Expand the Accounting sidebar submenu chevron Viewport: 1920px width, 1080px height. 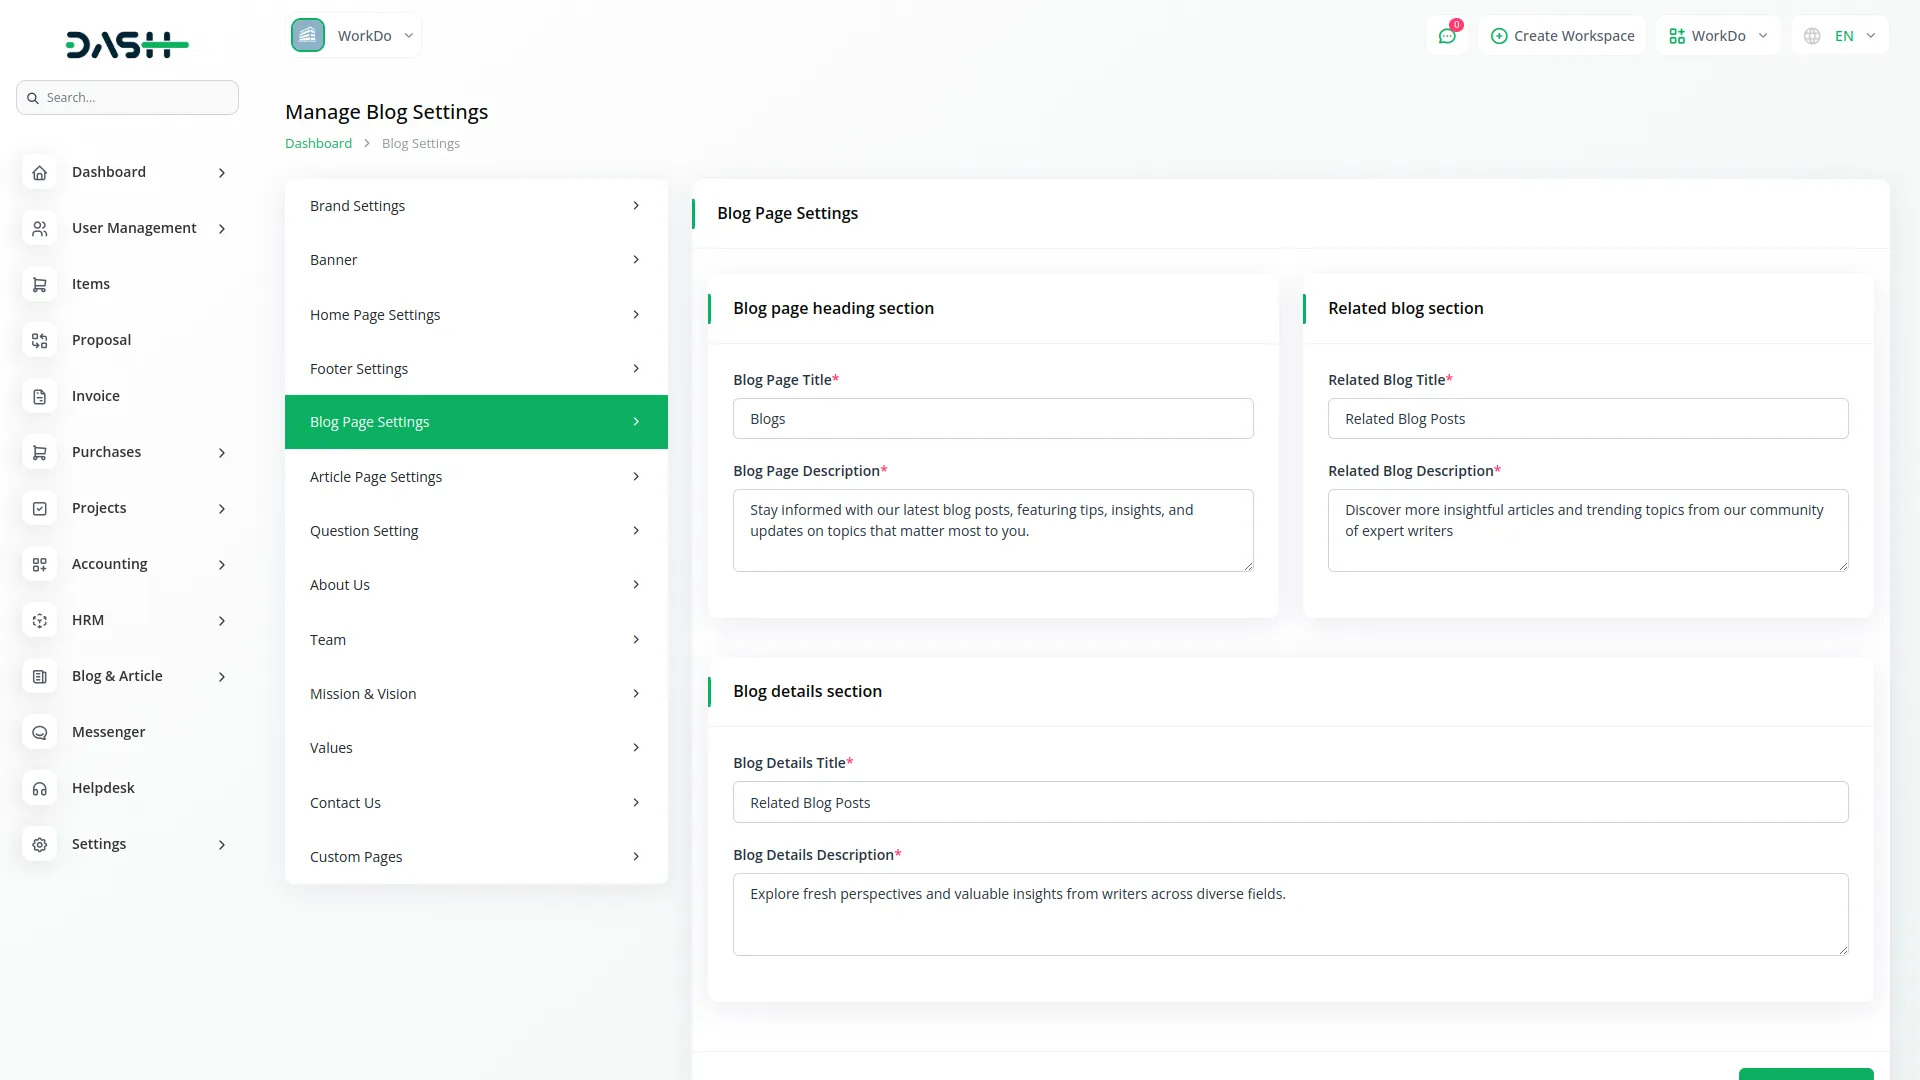pyautogui.click(x=222, y=565)
